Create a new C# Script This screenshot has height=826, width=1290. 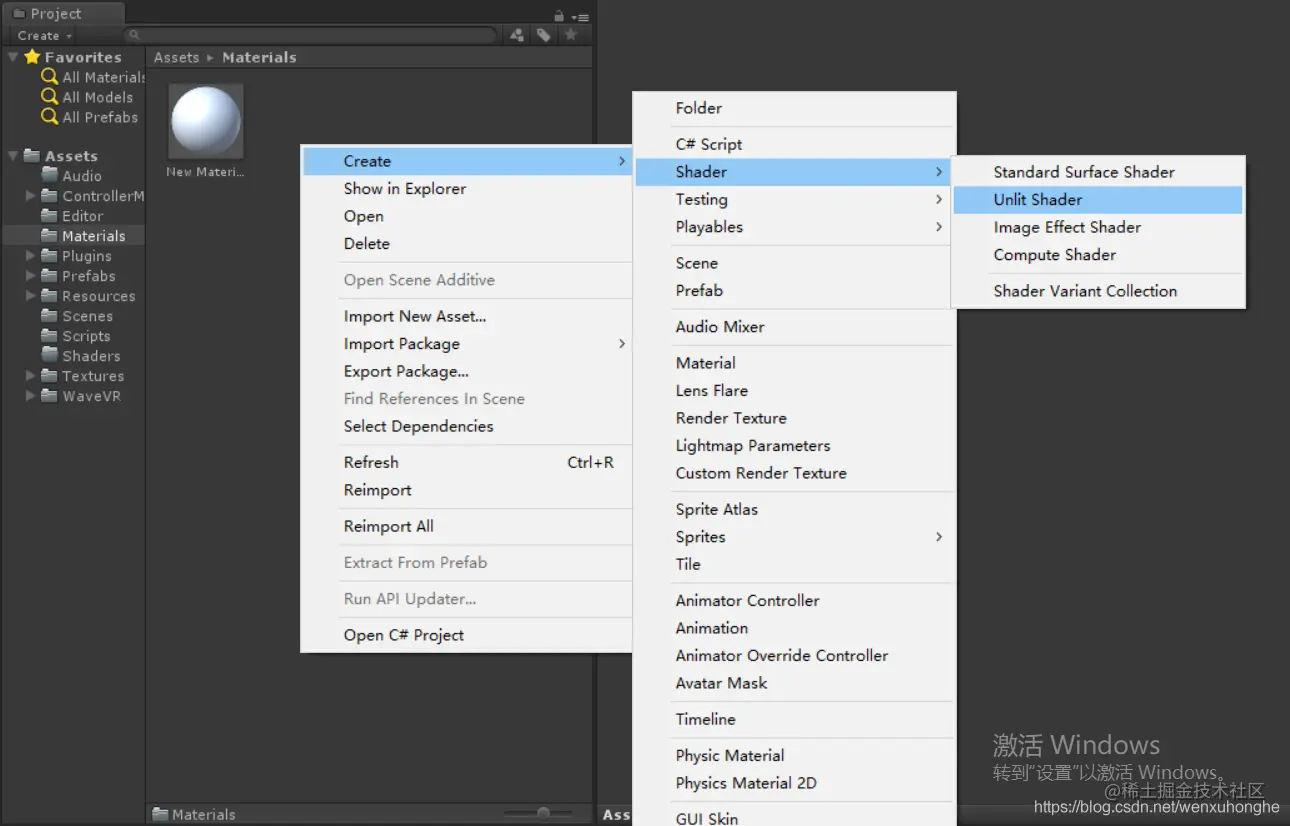point(795,144)
